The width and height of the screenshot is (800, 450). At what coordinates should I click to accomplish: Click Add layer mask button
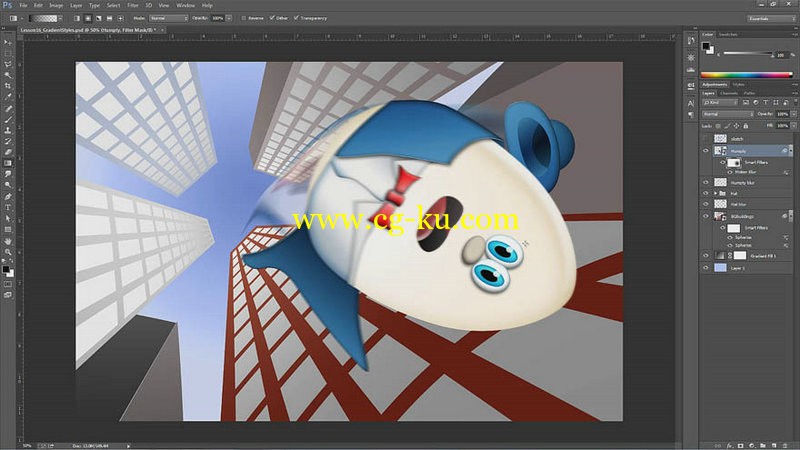(740, 446)
